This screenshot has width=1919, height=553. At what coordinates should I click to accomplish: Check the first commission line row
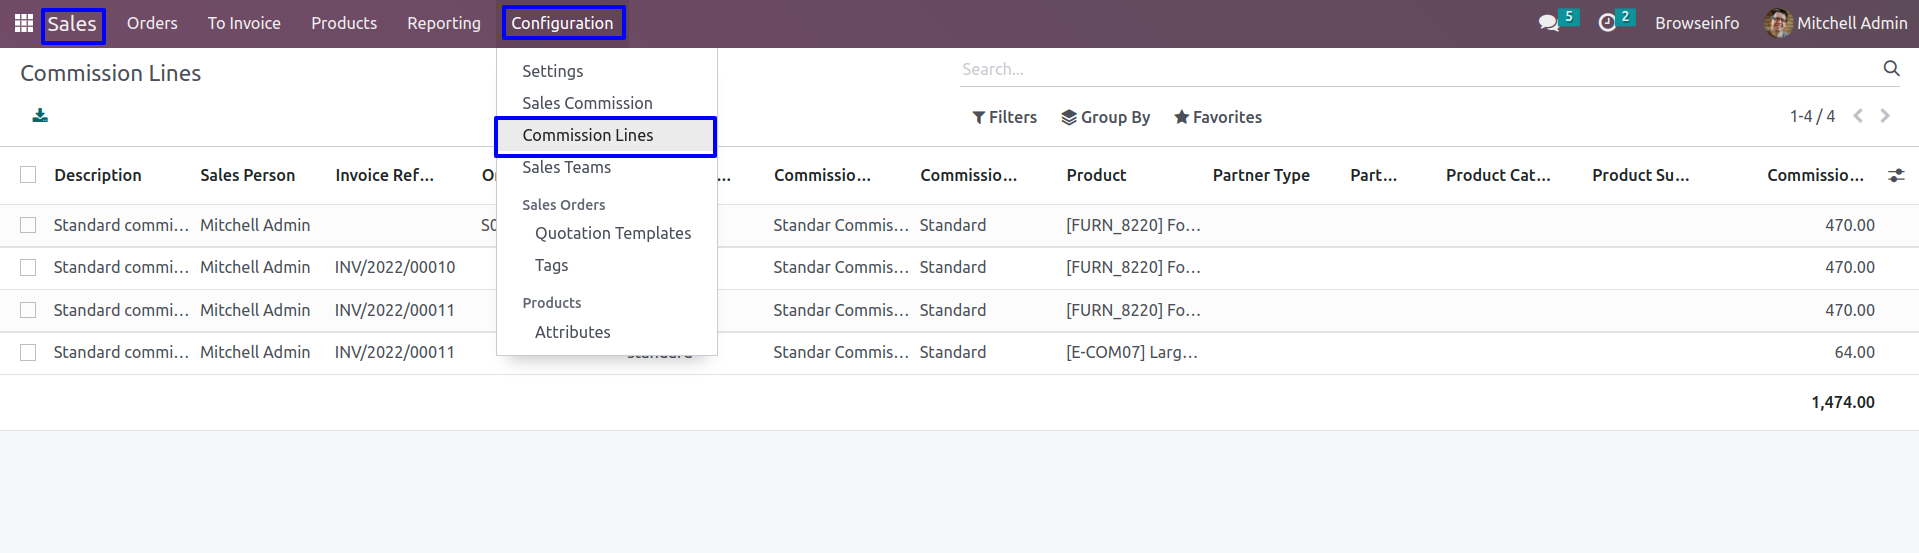point(28,225)
